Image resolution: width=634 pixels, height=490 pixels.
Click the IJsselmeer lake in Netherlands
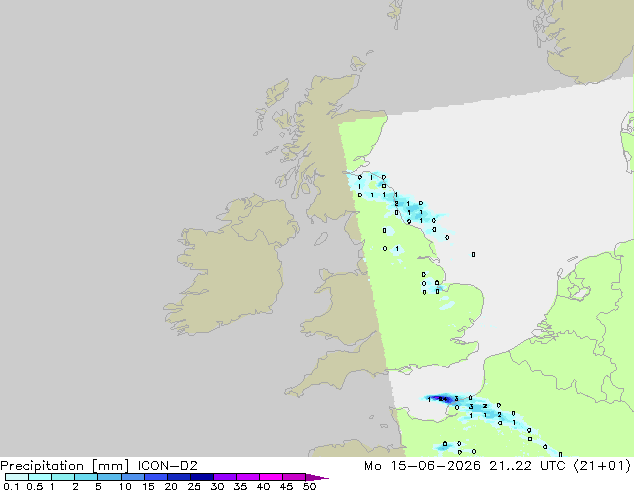[x=581, y=292]
